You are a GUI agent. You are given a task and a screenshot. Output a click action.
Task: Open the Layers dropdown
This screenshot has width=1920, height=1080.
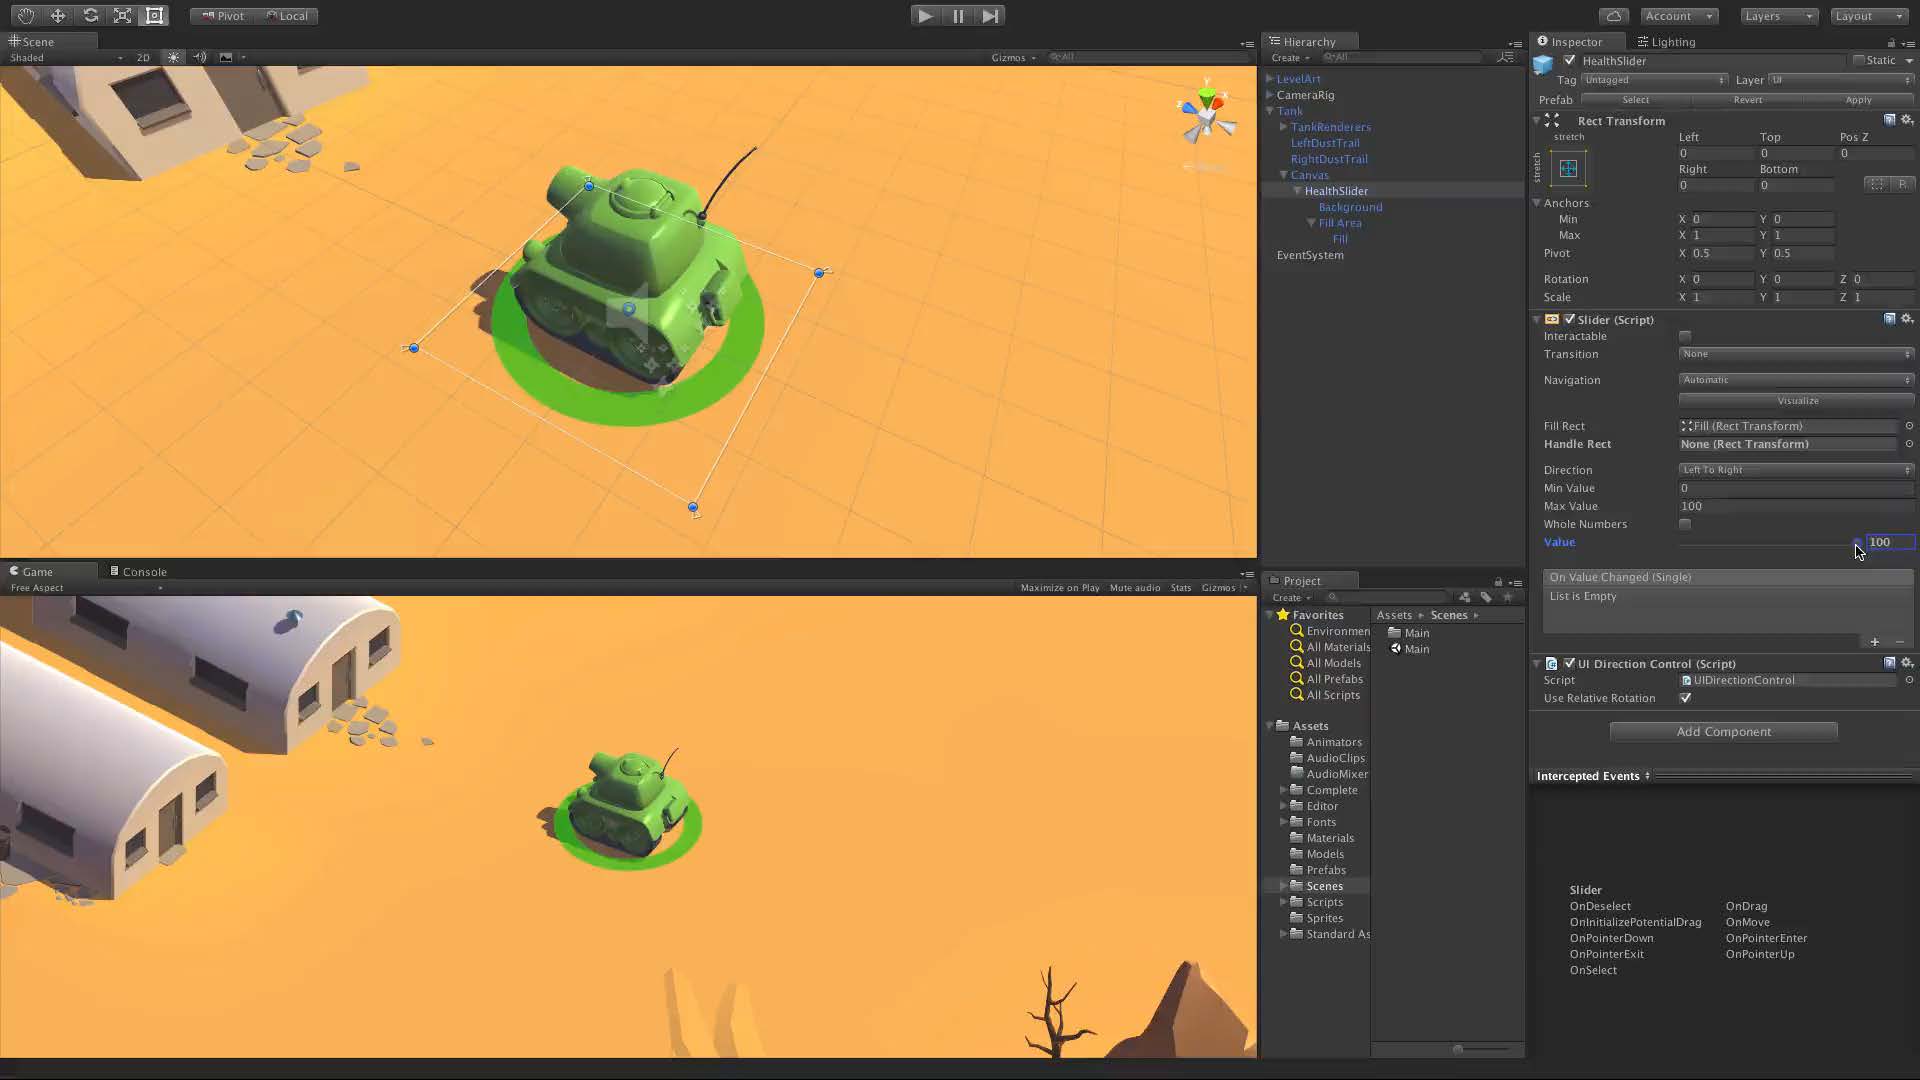[x=1777, y=16]
